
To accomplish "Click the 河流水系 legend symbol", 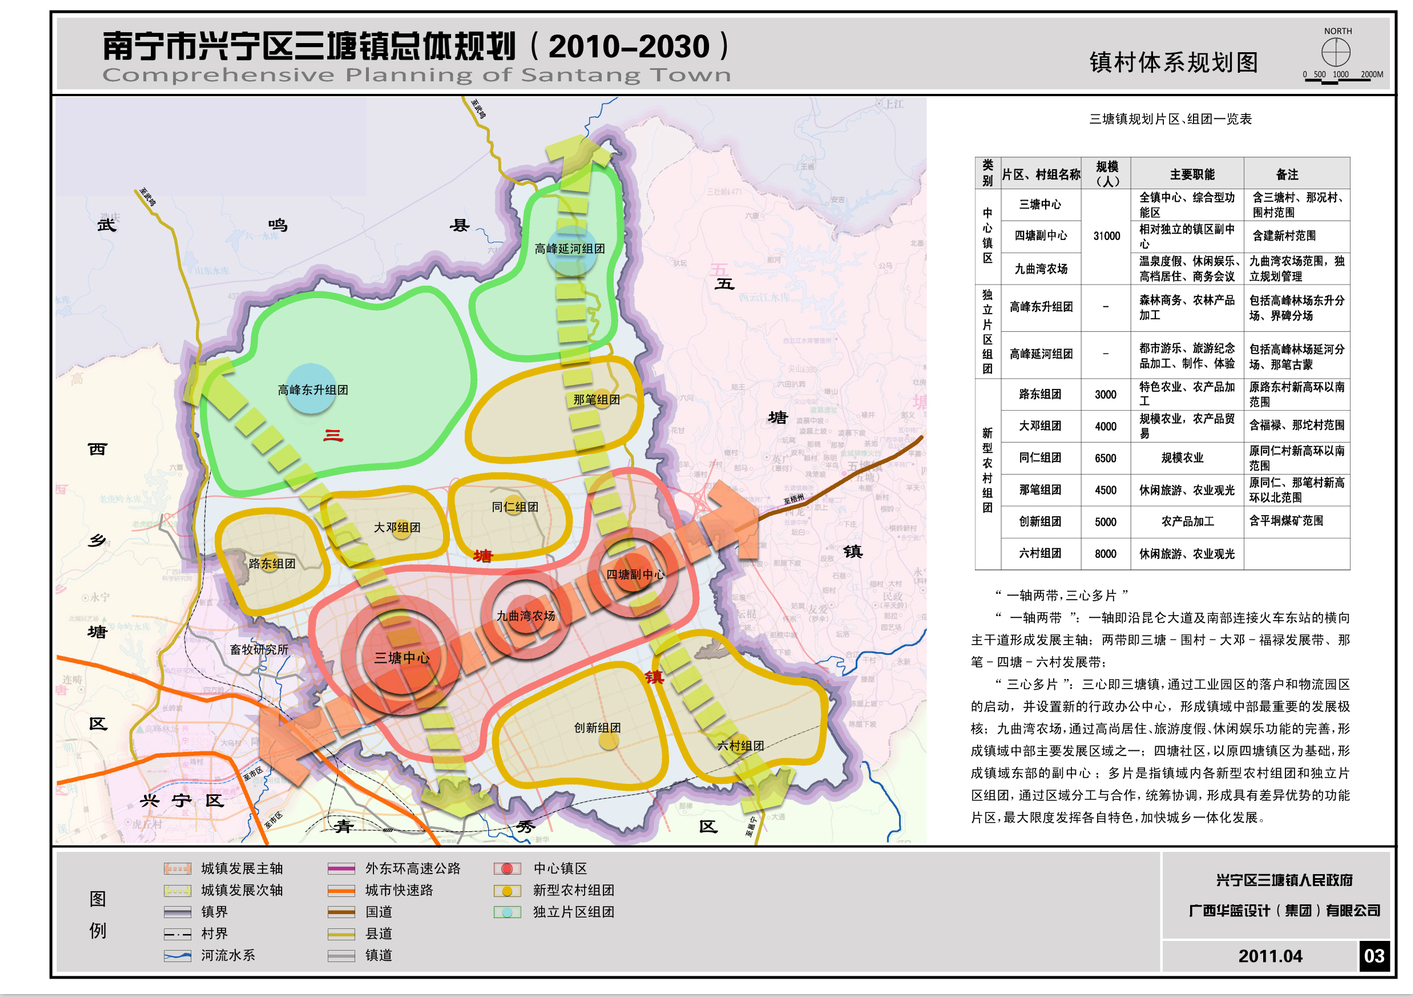I will click(x=177, y=956).
